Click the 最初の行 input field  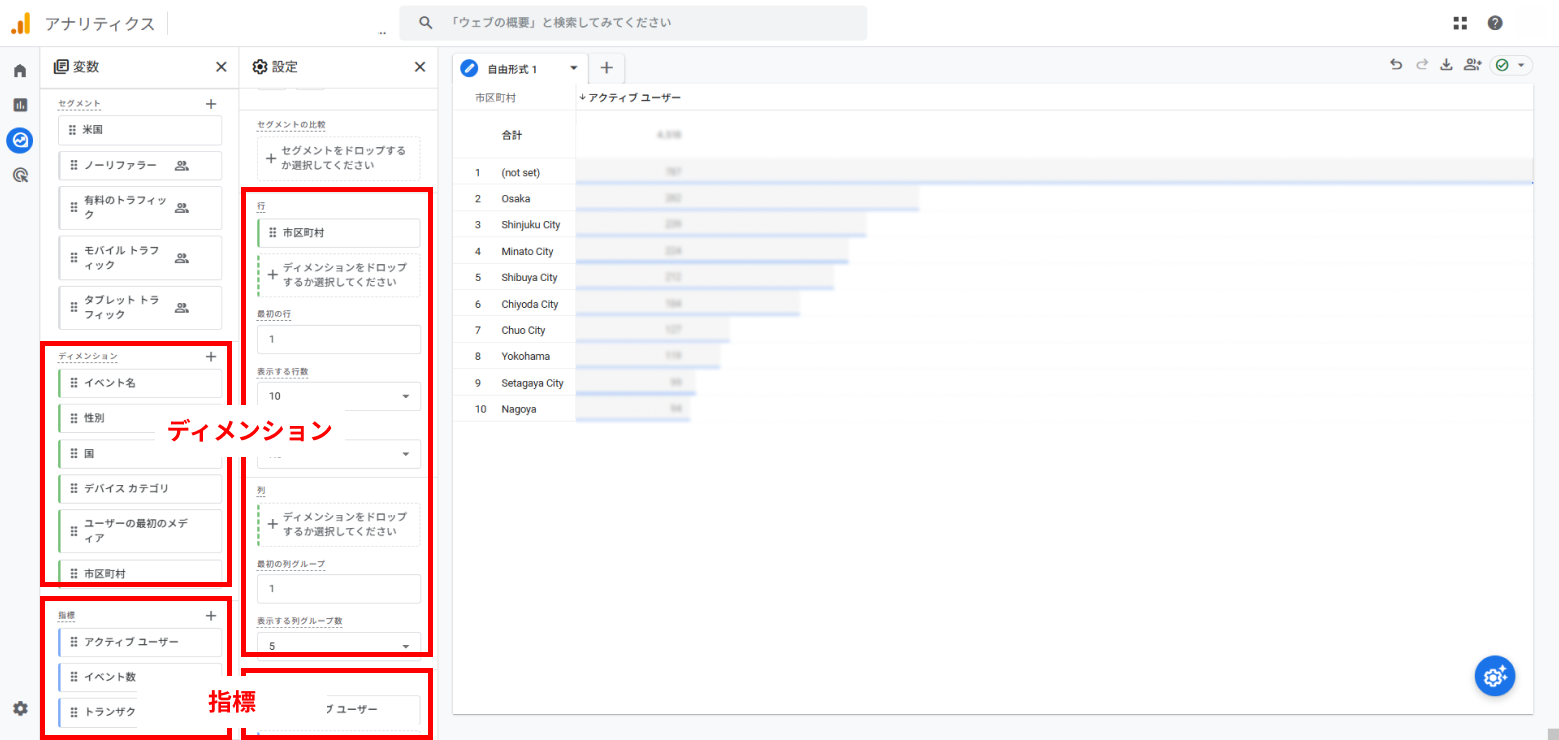[x=339, y=339]
